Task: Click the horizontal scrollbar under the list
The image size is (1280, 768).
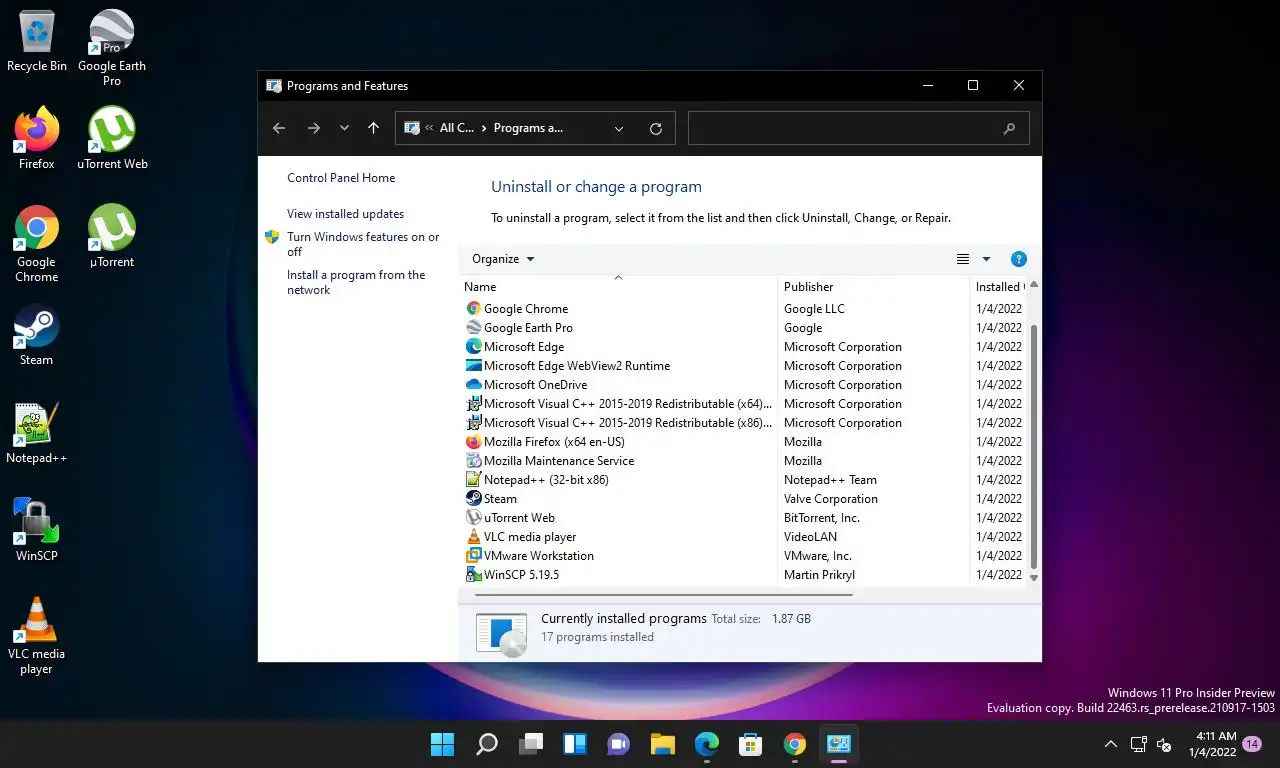Action: tap(664, 594)
